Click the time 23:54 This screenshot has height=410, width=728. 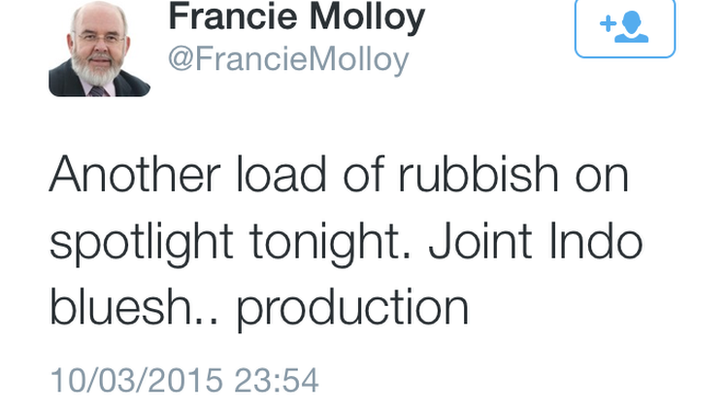[277, 381]
